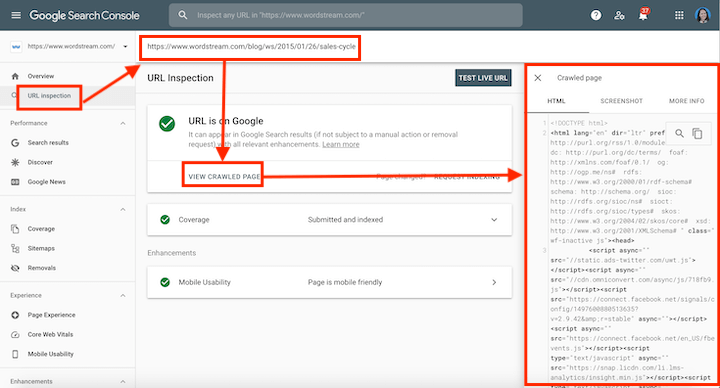Open the Discover report

tap(40, 162)
